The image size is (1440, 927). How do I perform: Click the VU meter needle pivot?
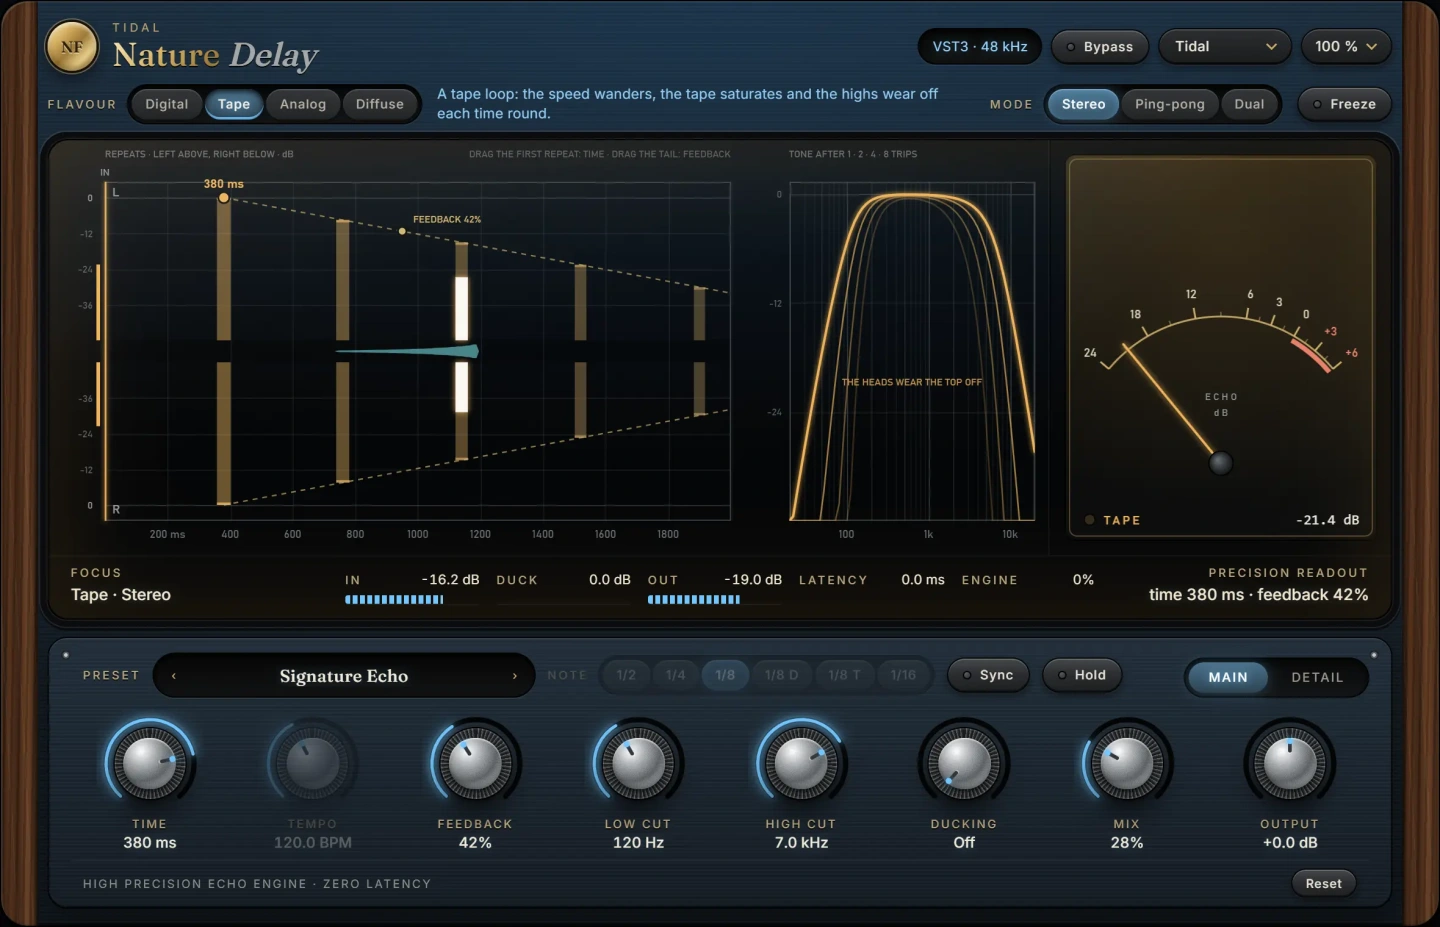pyautogui.click(x=1221, y=463)
